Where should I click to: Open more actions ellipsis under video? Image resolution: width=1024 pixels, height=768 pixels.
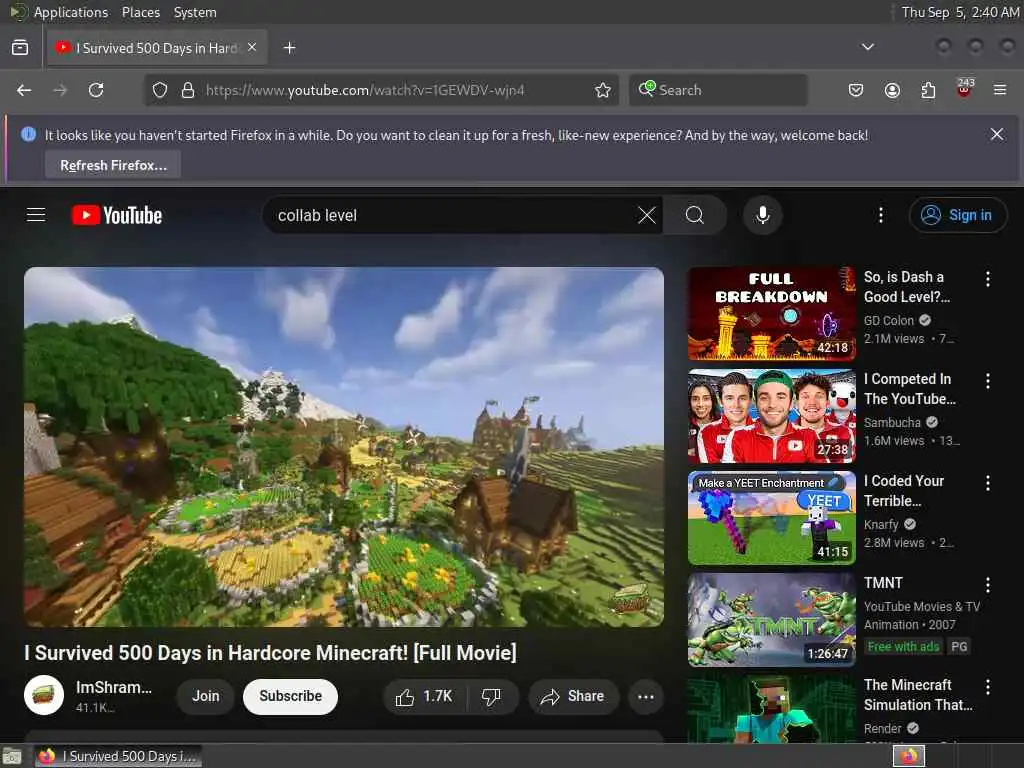pyautogui.click(x=646, y=697)
